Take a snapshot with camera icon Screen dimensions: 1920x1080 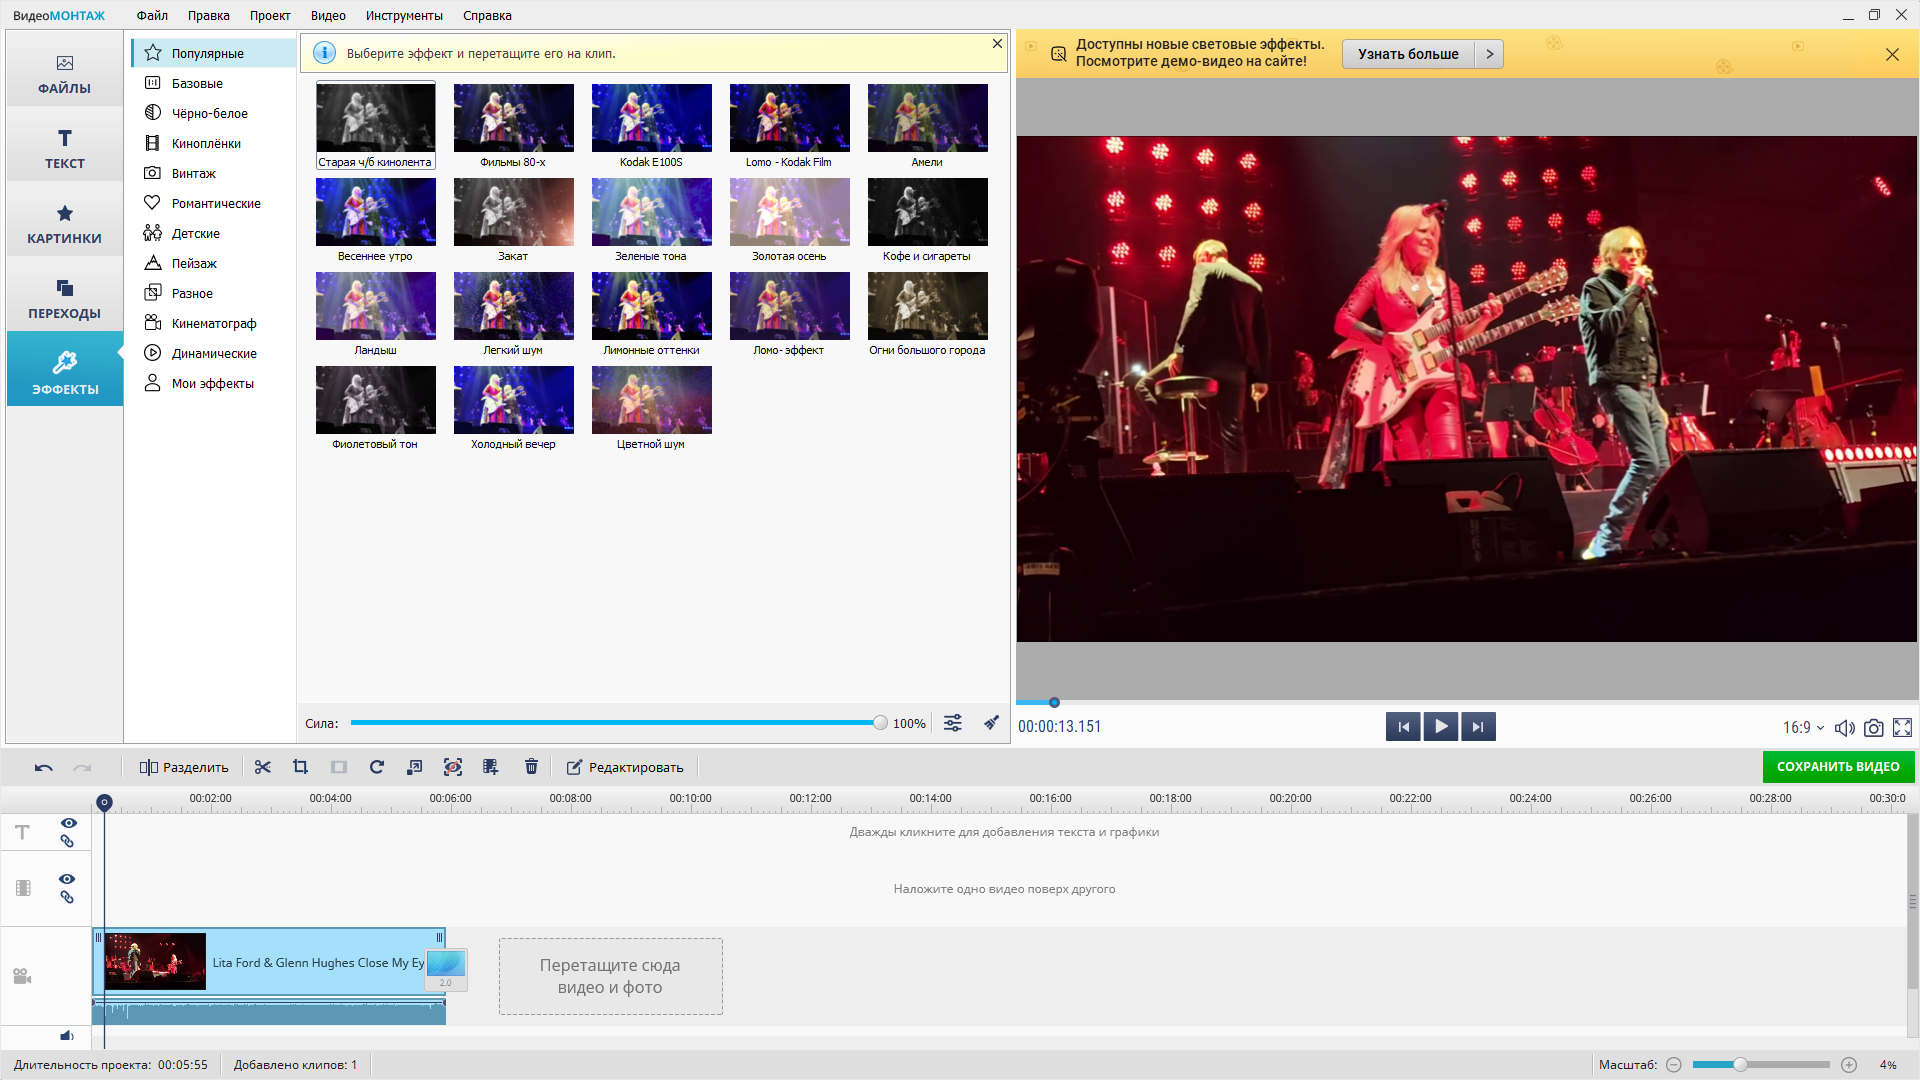(1874, 727)
